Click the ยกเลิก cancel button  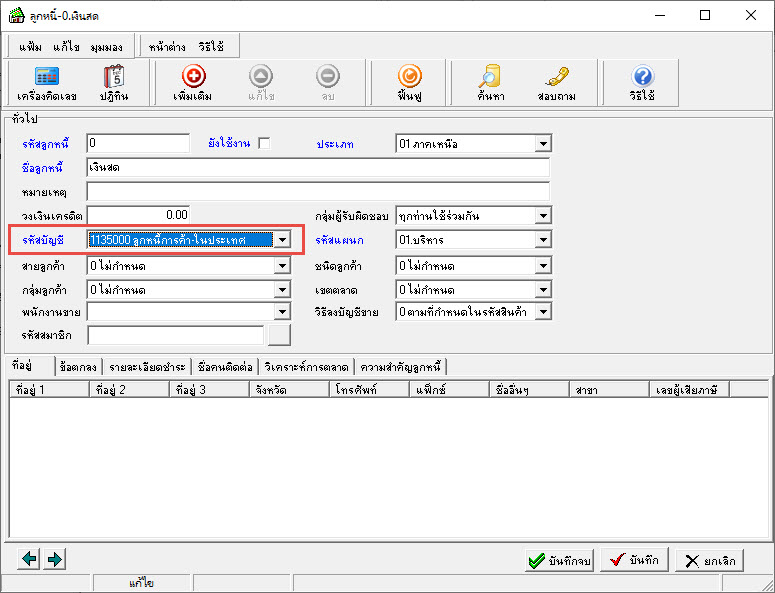coord(709,561)
